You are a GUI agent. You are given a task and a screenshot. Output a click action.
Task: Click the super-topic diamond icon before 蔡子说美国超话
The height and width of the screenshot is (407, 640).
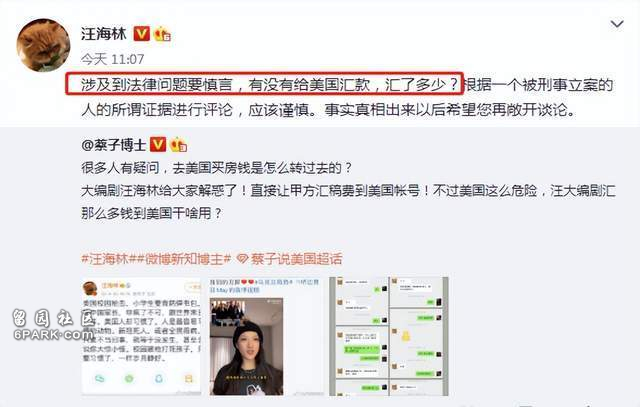(x=242, y=259)
